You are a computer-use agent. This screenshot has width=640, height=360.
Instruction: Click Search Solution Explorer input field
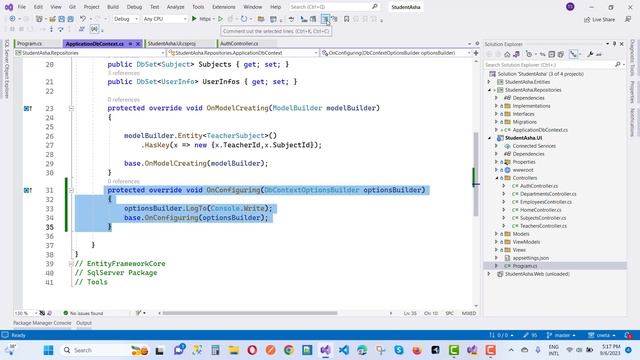549,64
